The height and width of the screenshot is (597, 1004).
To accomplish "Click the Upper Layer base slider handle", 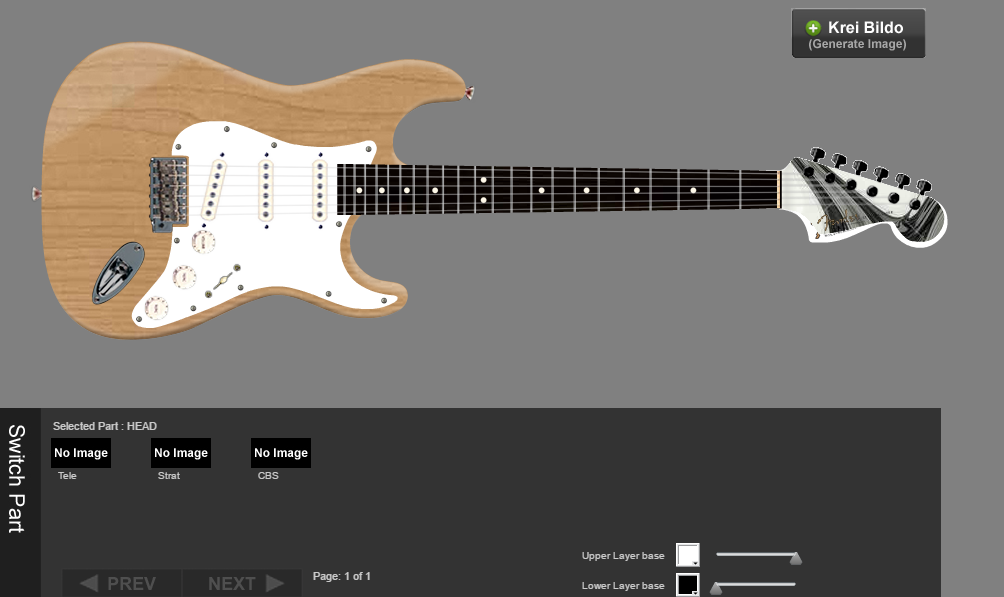I will click(796, 558).
